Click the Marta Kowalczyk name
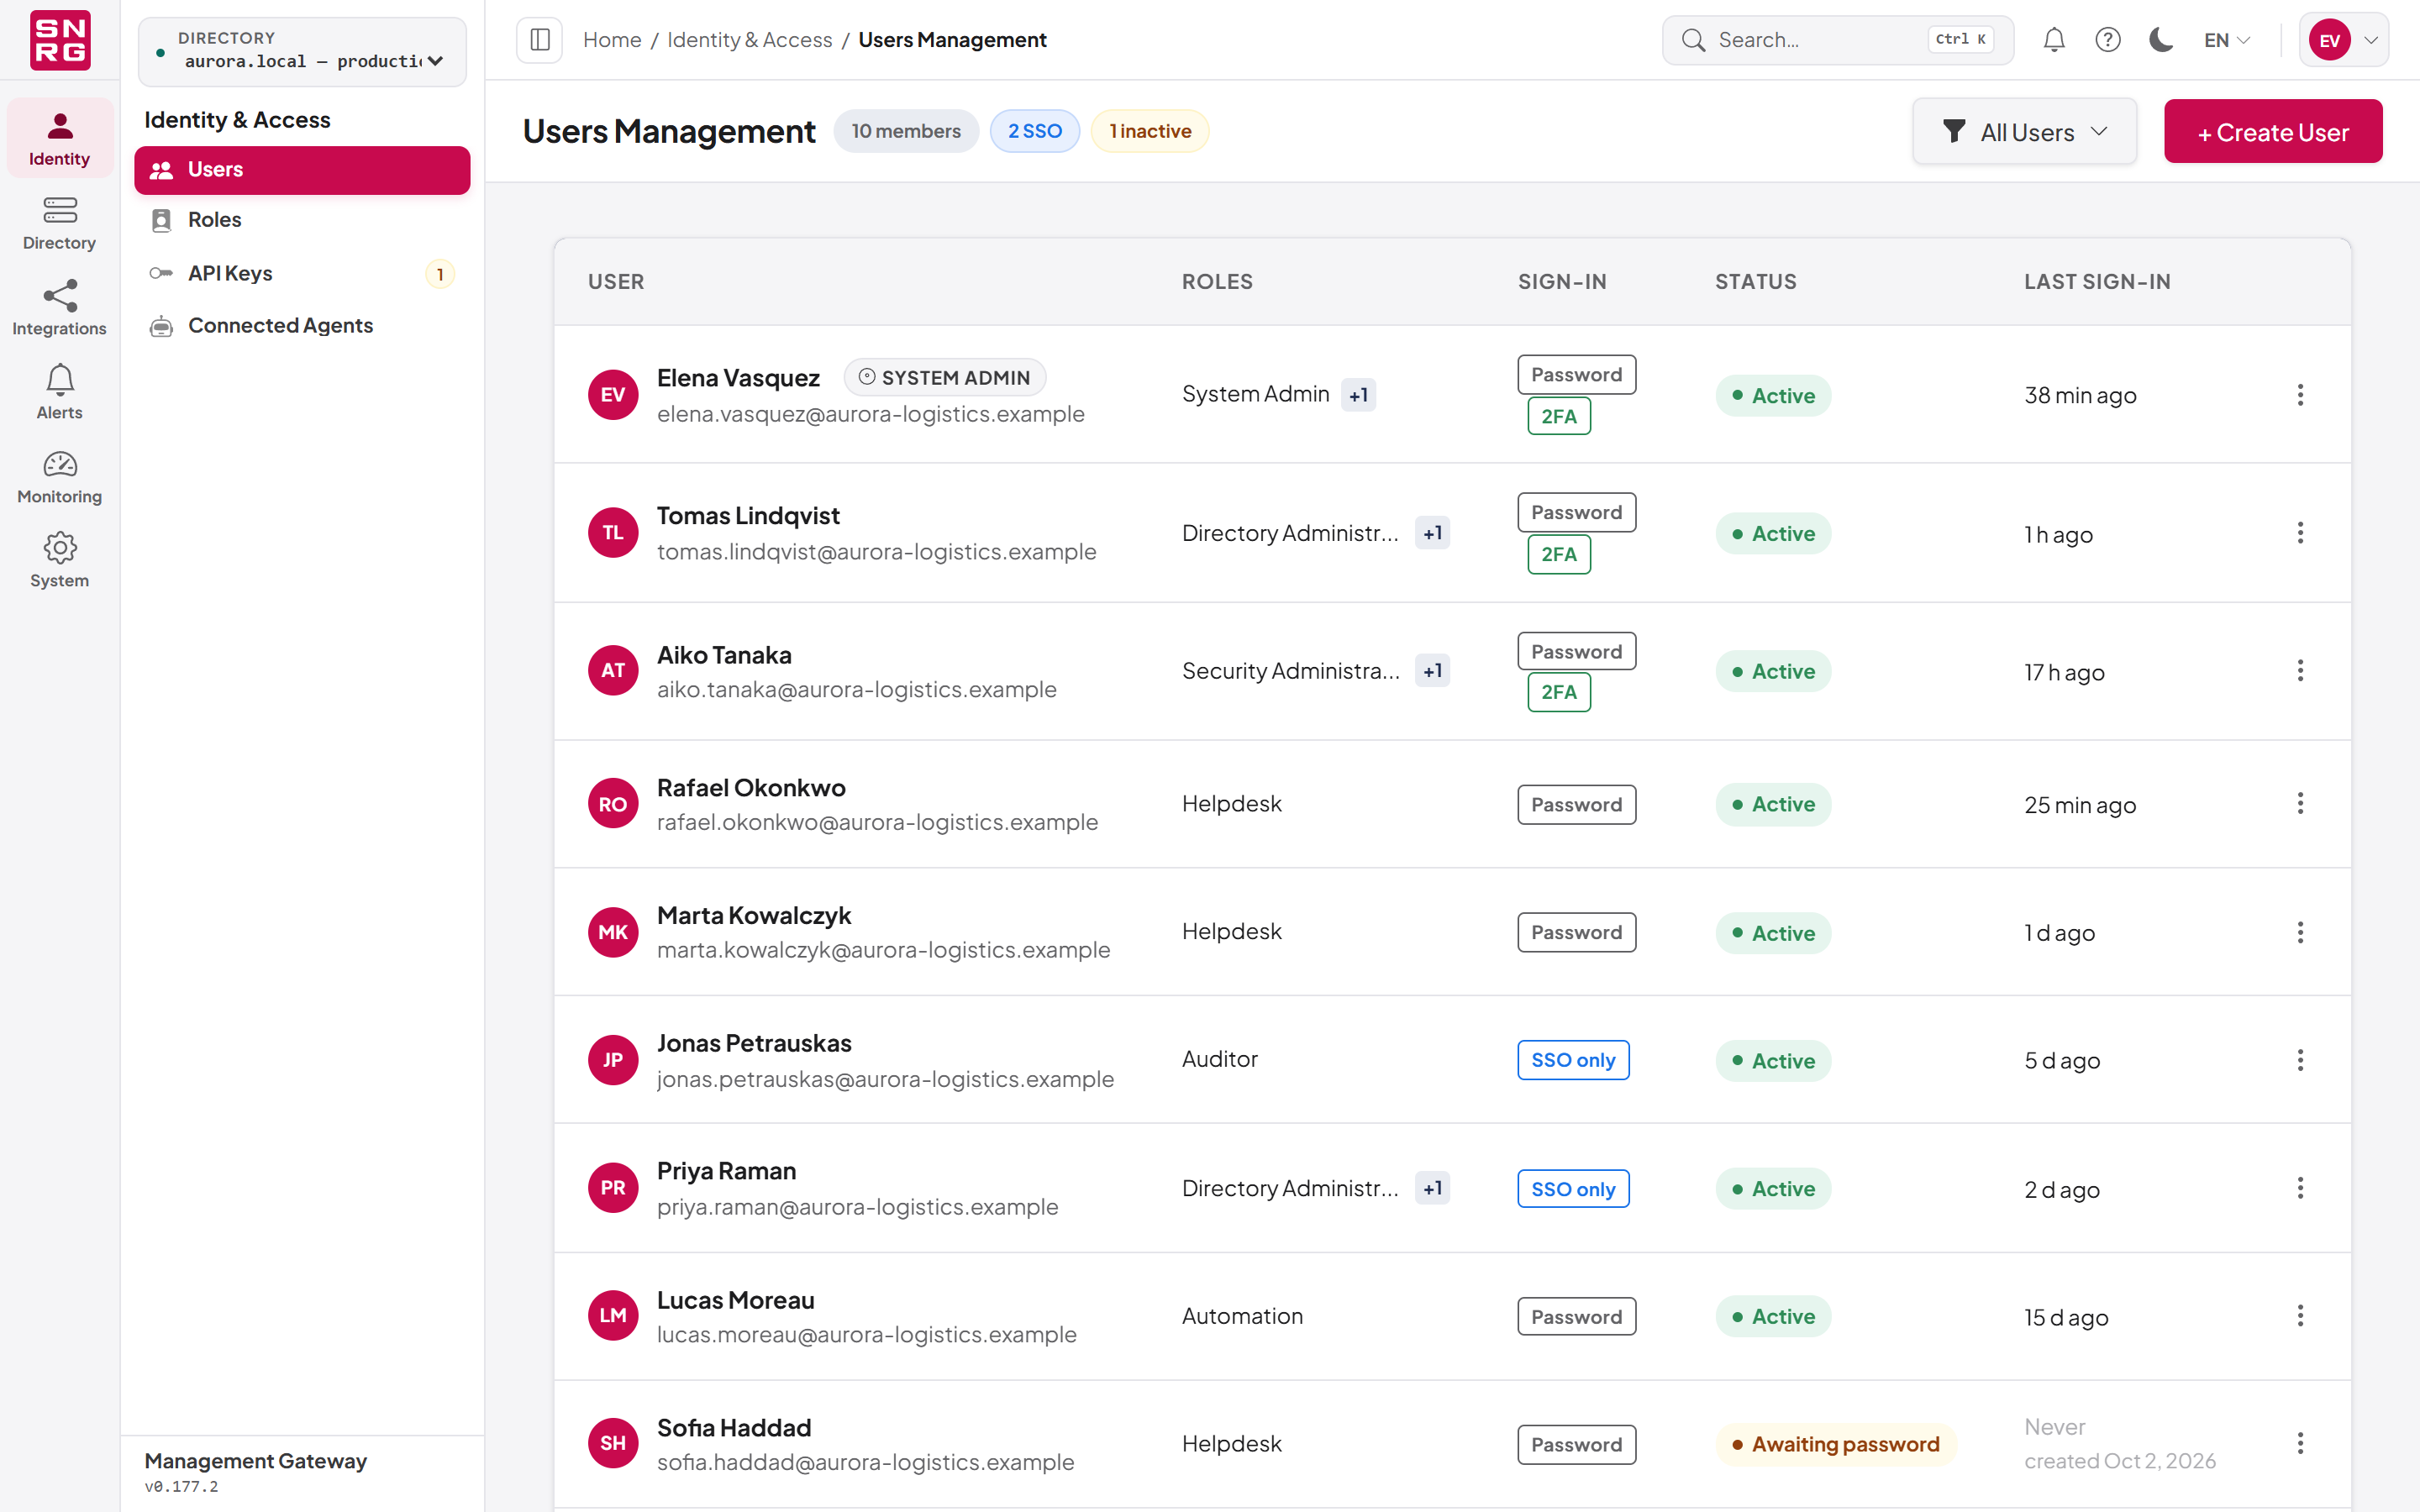 [x=754, y=915]
